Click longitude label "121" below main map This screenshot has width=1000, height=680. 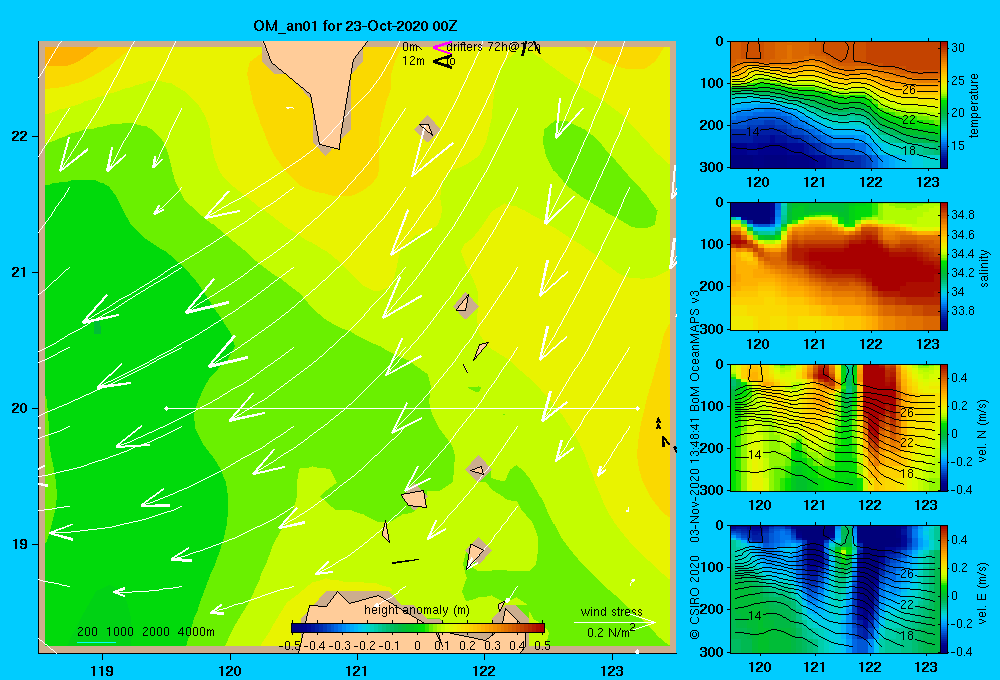357,670
